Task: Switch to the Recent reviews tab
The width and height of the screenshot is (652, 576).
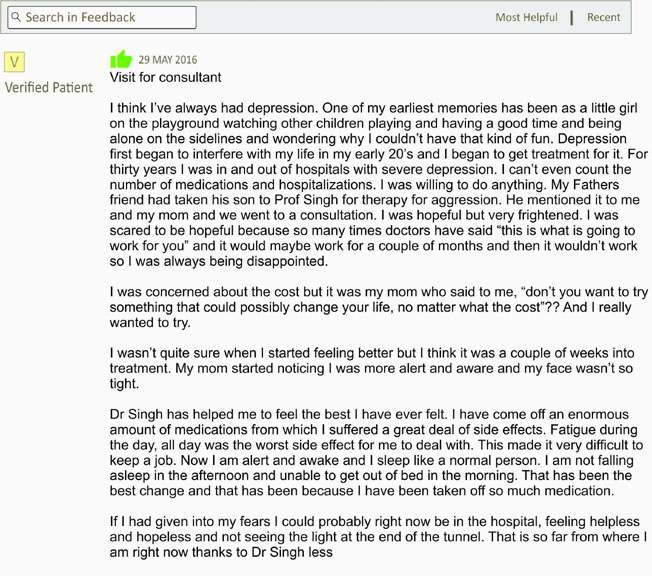Action: point(603,17)
